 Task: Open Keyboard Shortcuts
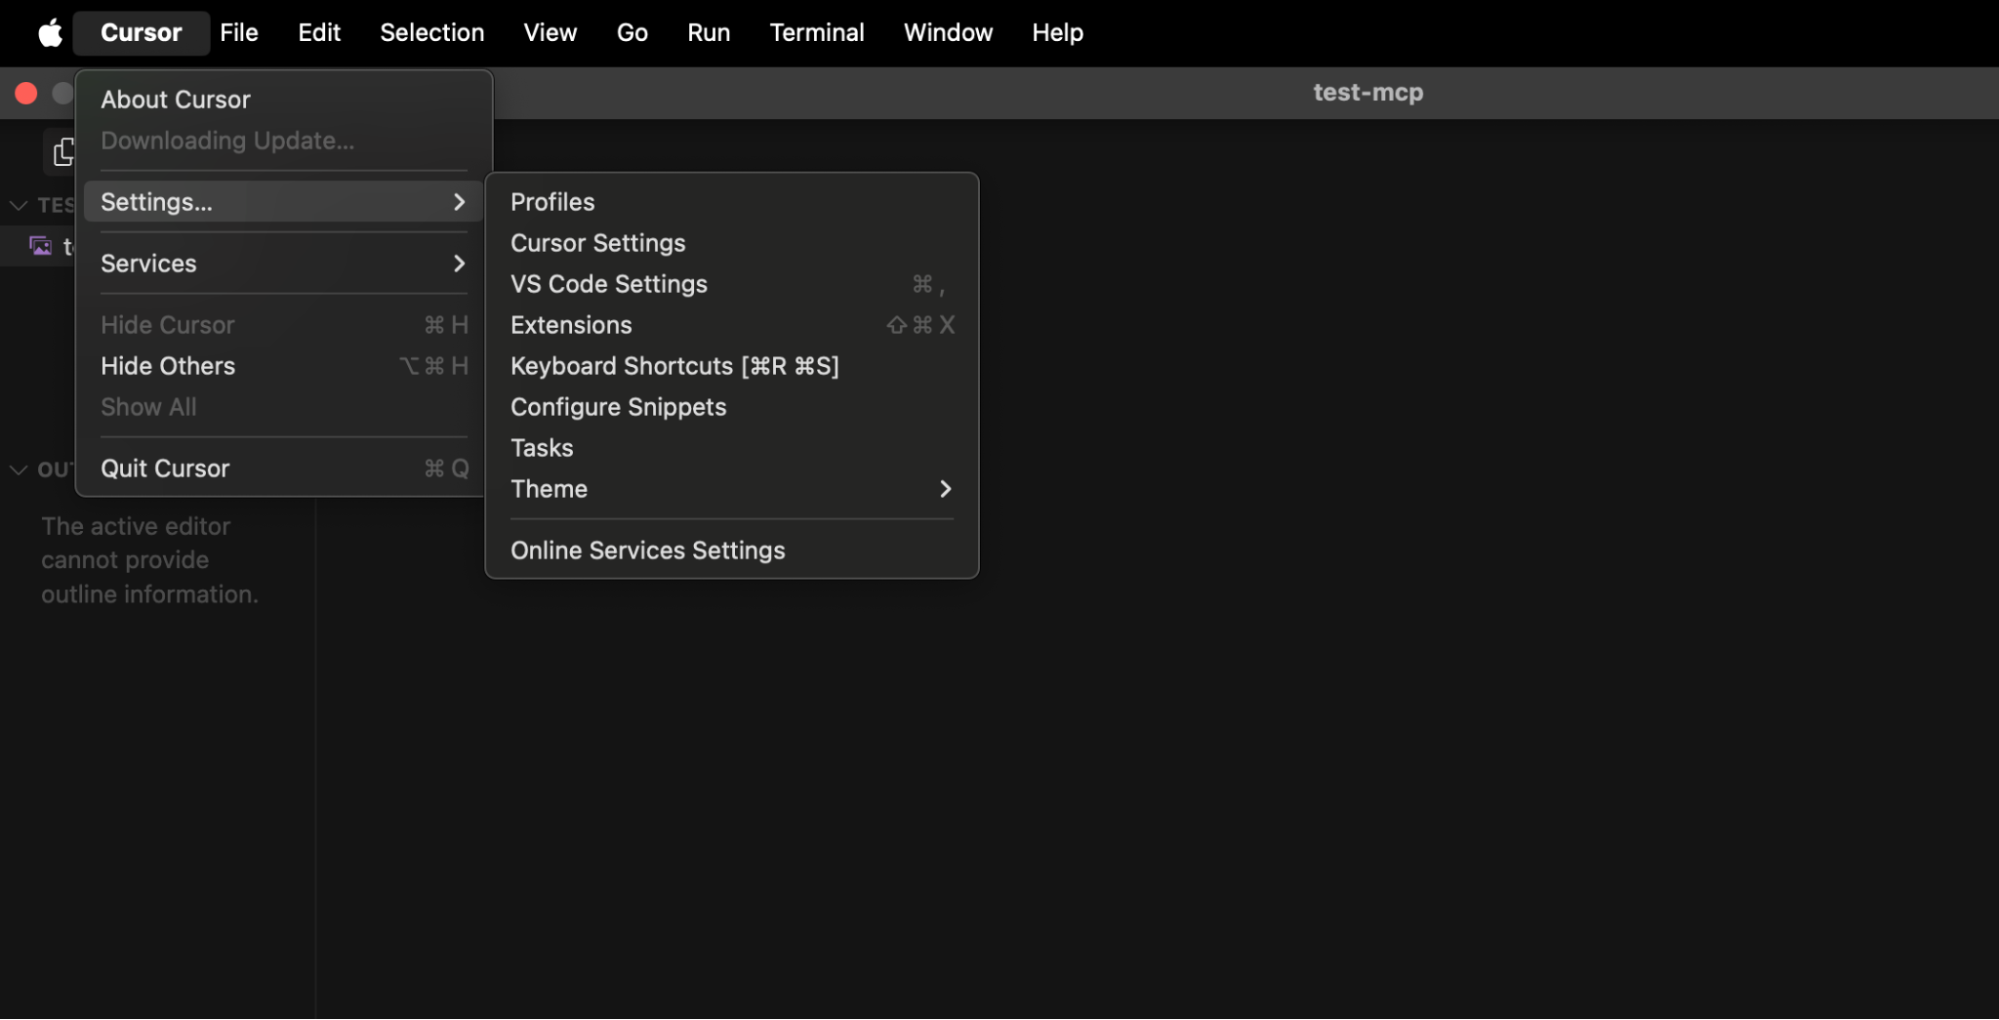(x=732, y=366)
